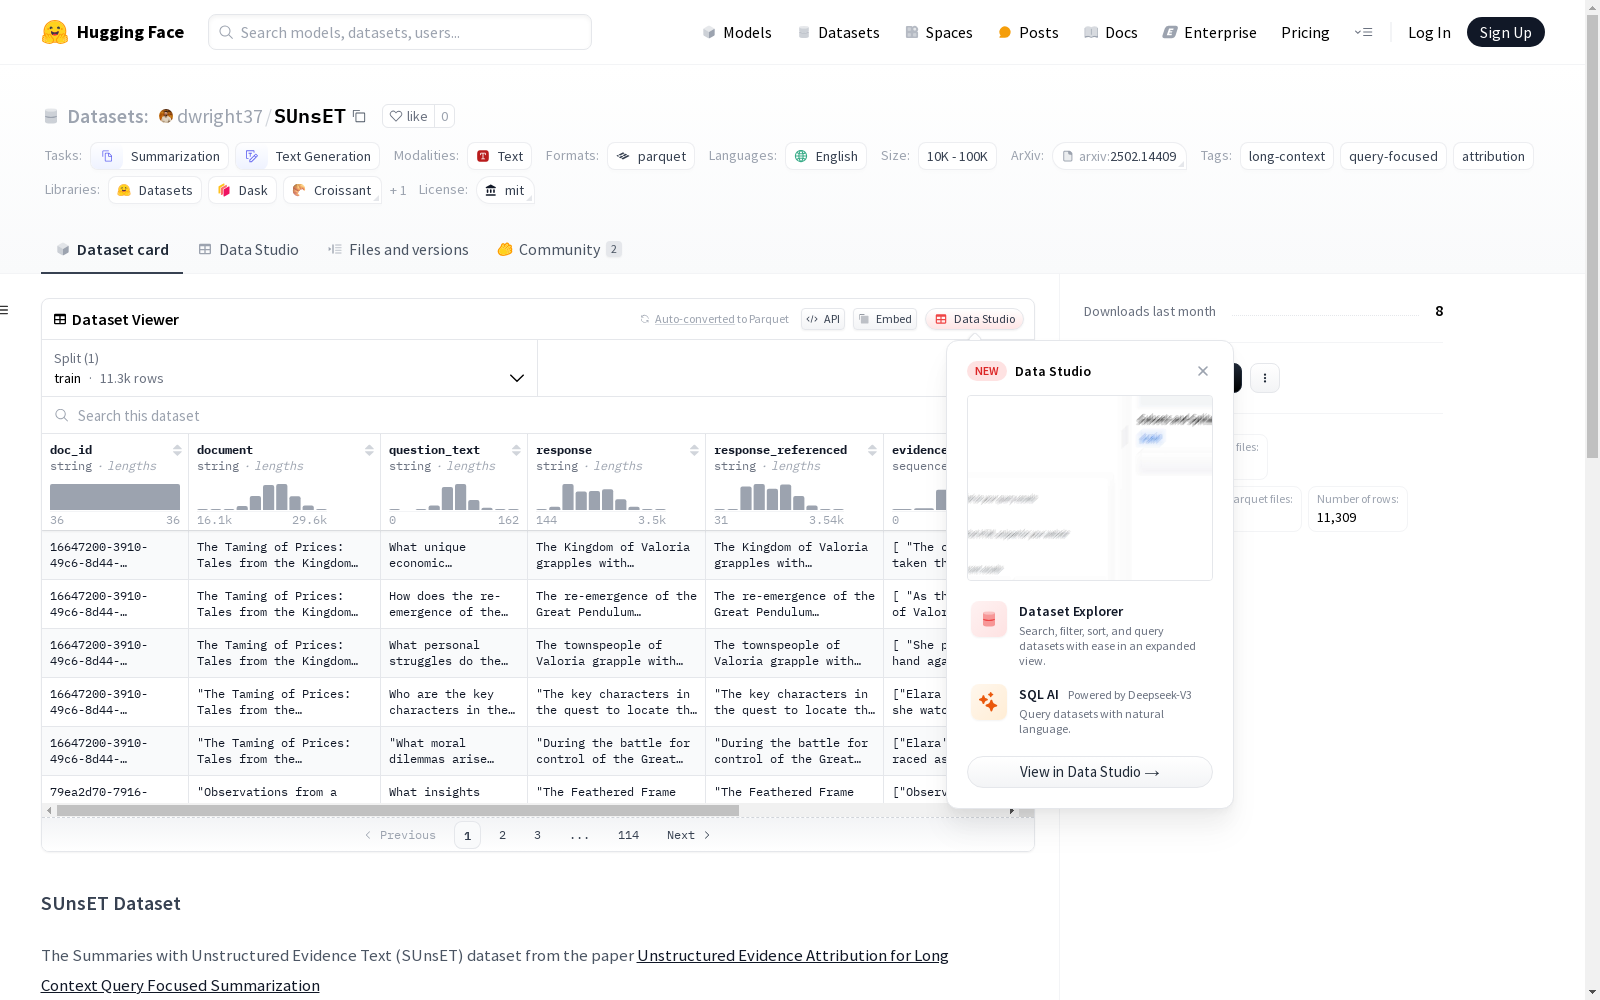Click the mit license tag
Screen dimensions: 1600x1000
click(505, 190)
